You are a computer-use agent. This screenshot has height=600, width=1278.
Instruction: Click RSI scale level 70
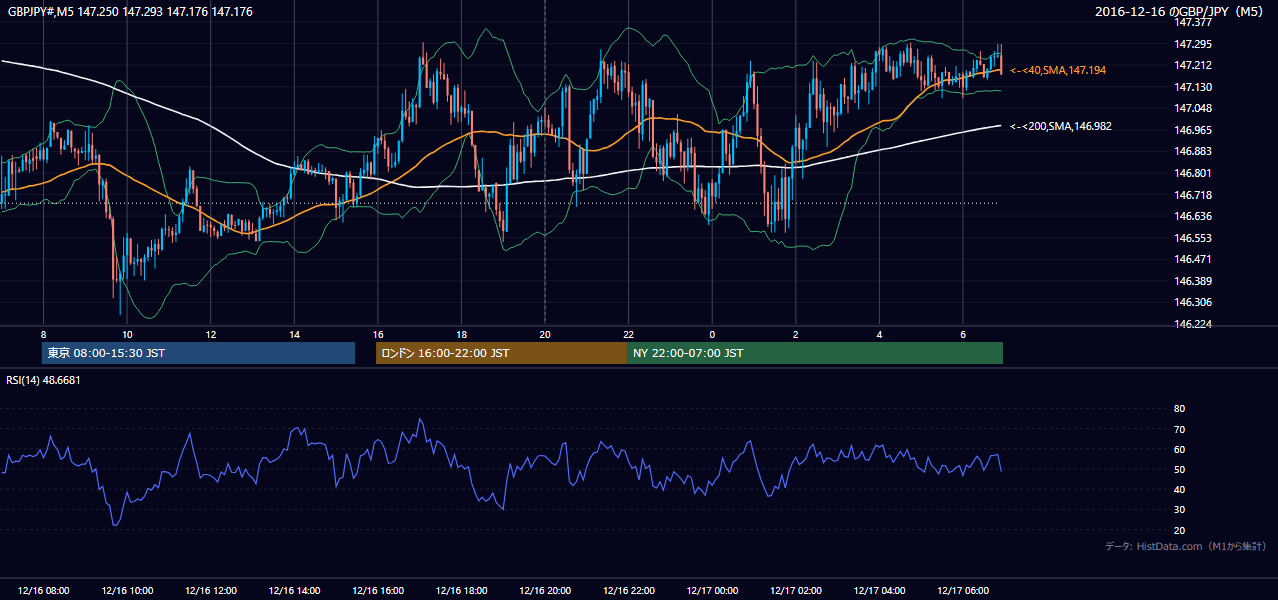(1179, 429)
